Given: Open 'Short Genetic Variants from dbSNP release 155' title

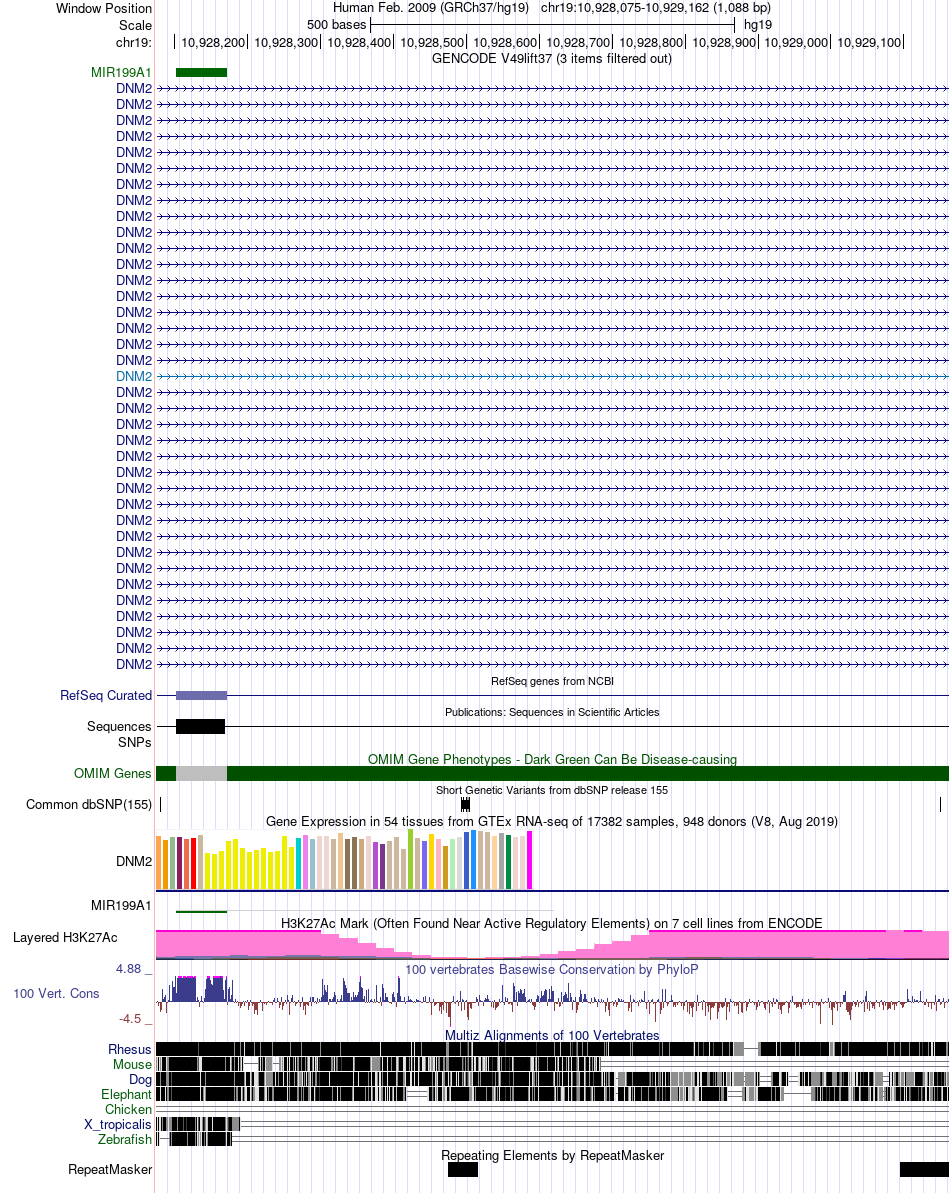Looking at the screenshot, I should (x=552, y=790).
